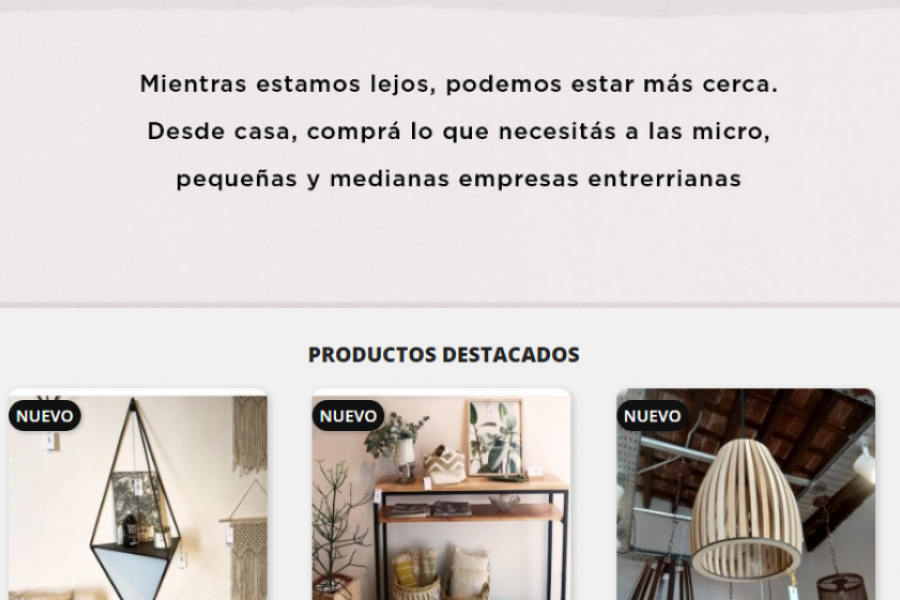Click the banner line 'pequeñas y medianas empresas'
This screenshot has width=900, height=600.
[458, 179]
